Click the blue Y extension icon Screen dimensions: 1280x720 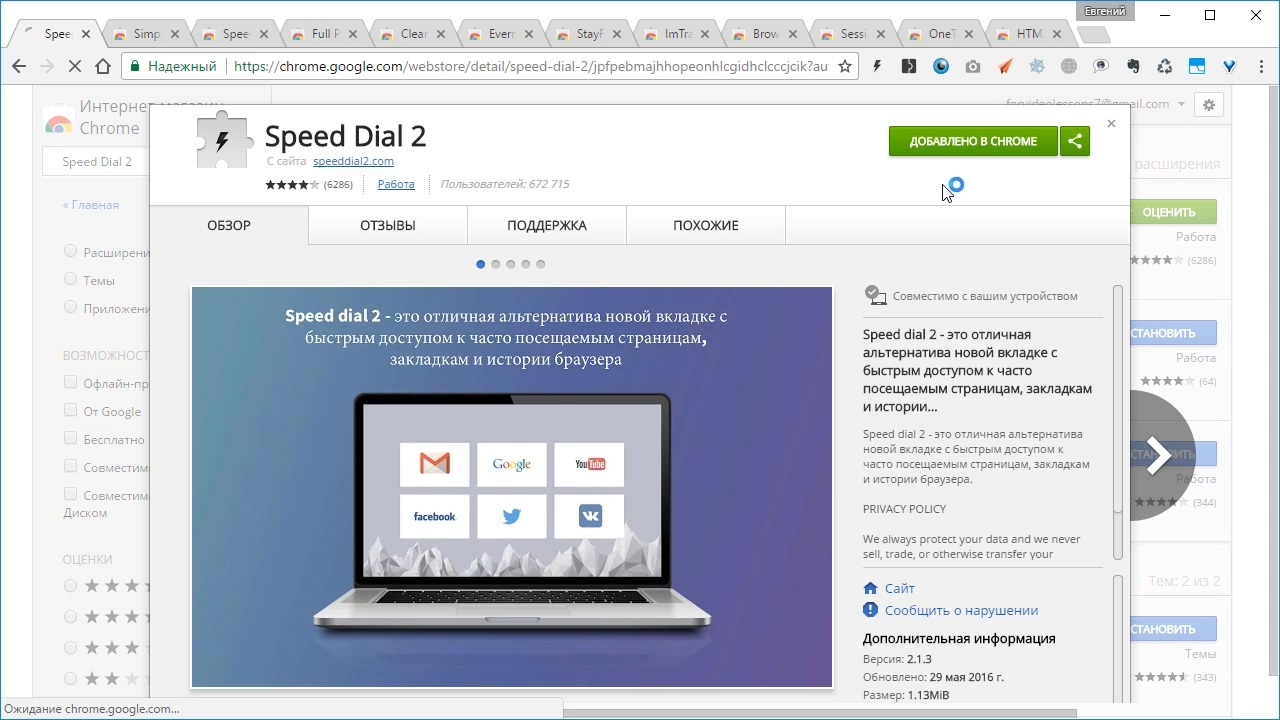pyautogui.click(x=1229, y=67)
